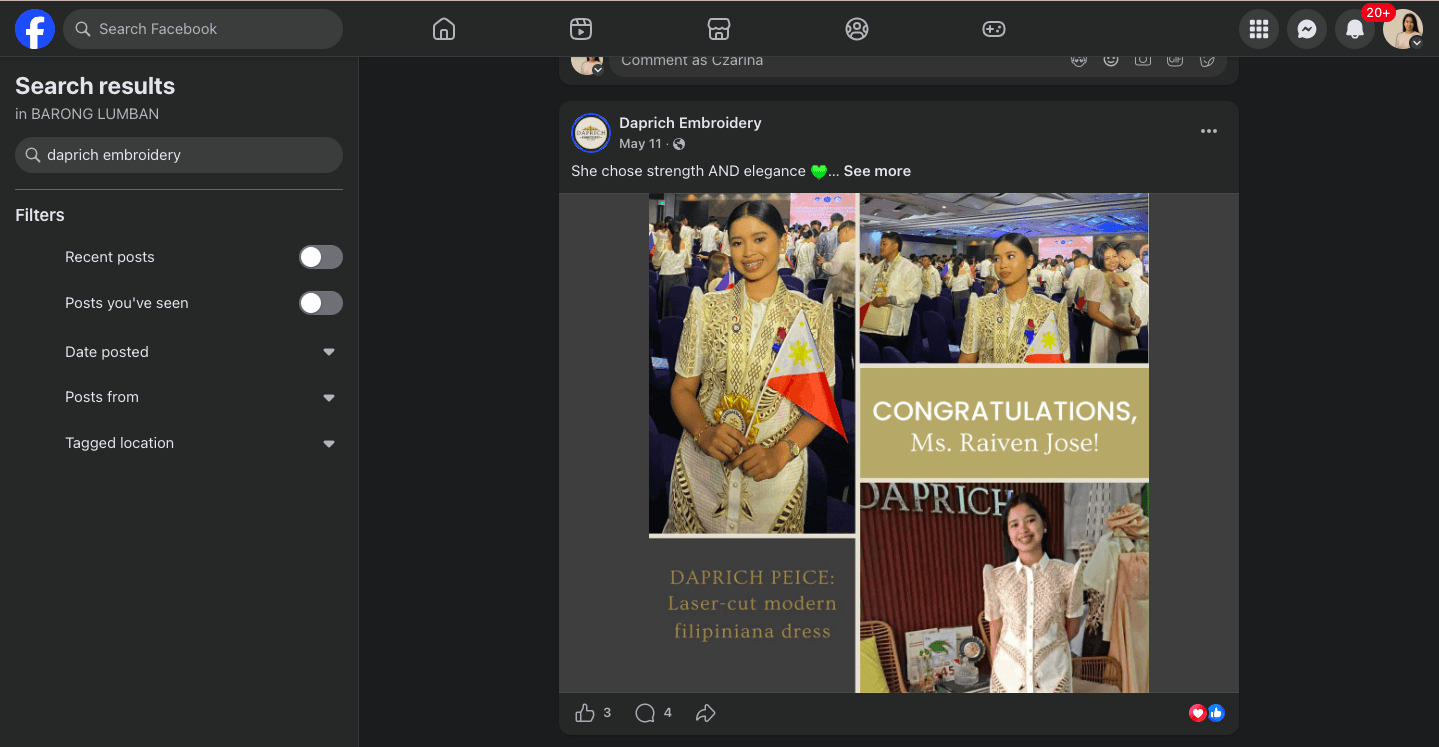Open the account profile picture menu

click(1403, 29)
